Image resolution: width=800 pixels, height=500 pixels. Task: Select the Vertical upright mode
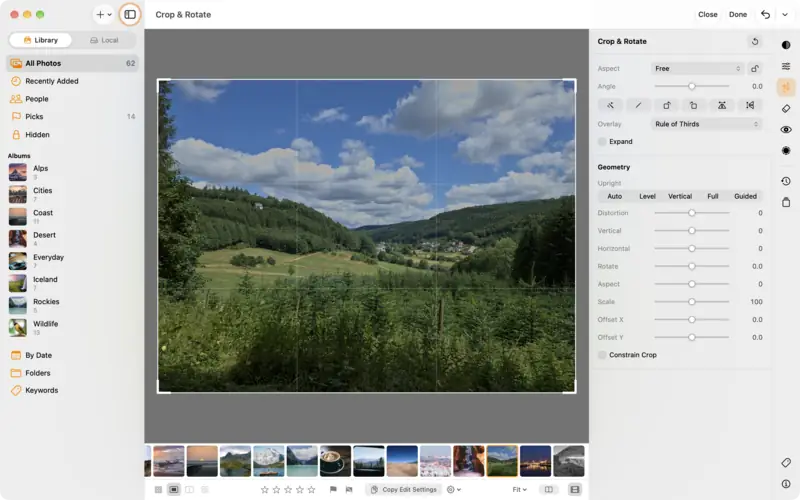tap(680, 196)
